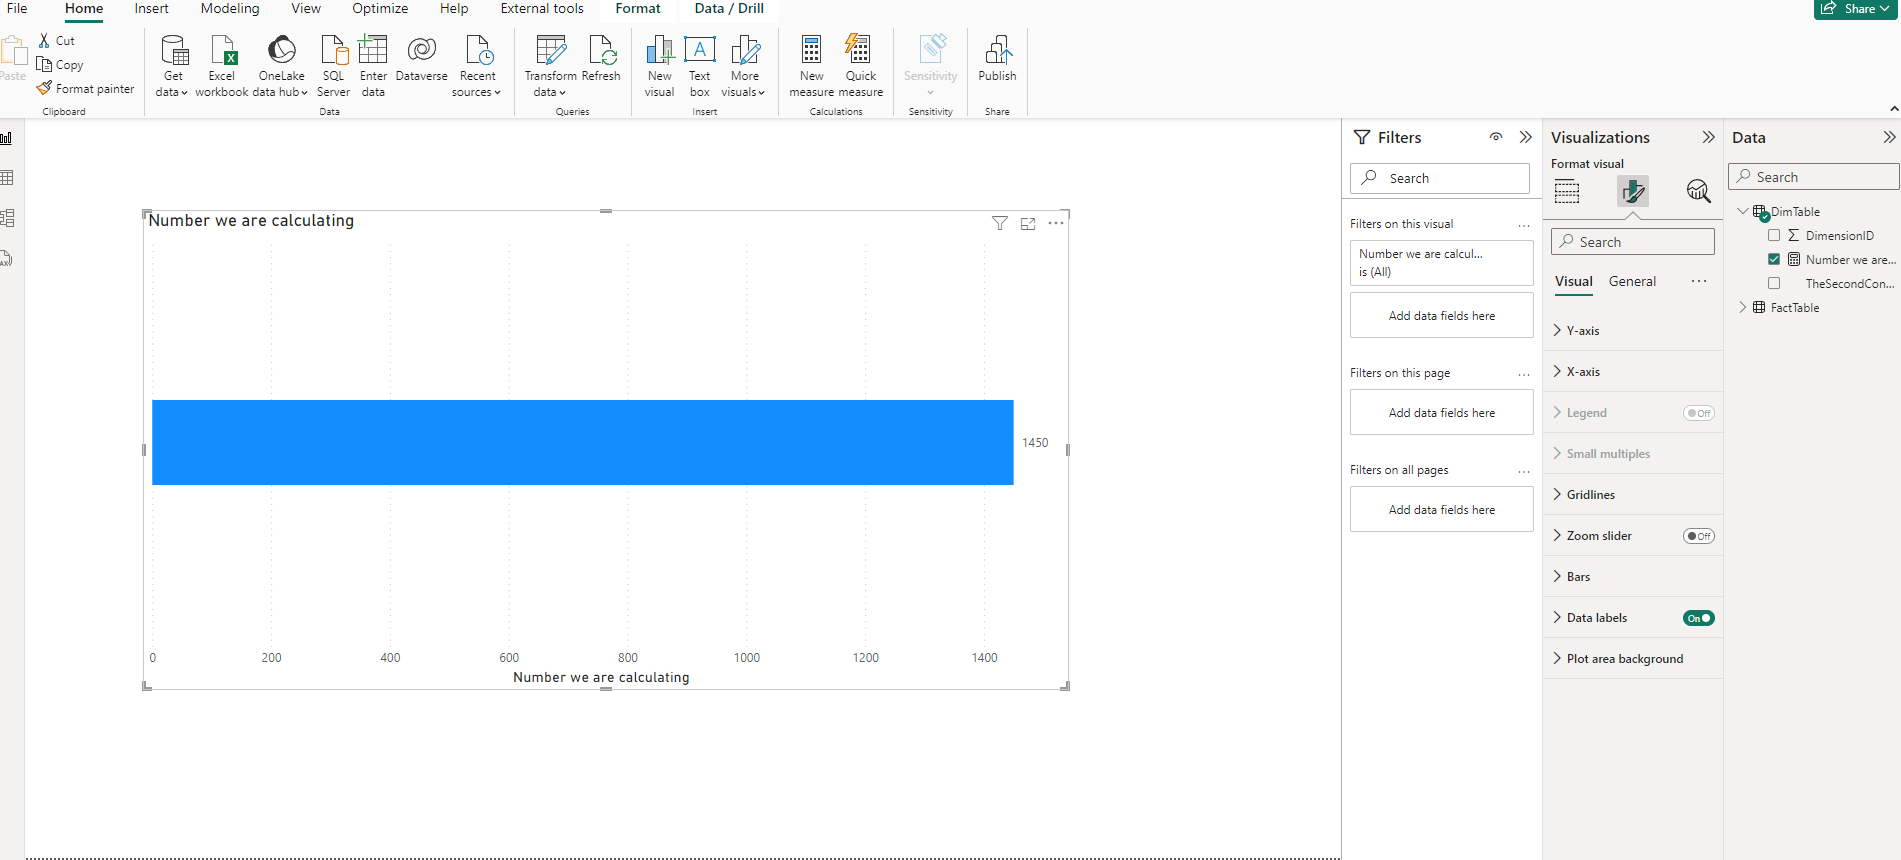Collapse the Data pane
Viewport: 1901px width, 860px height.
[1888, 137]
